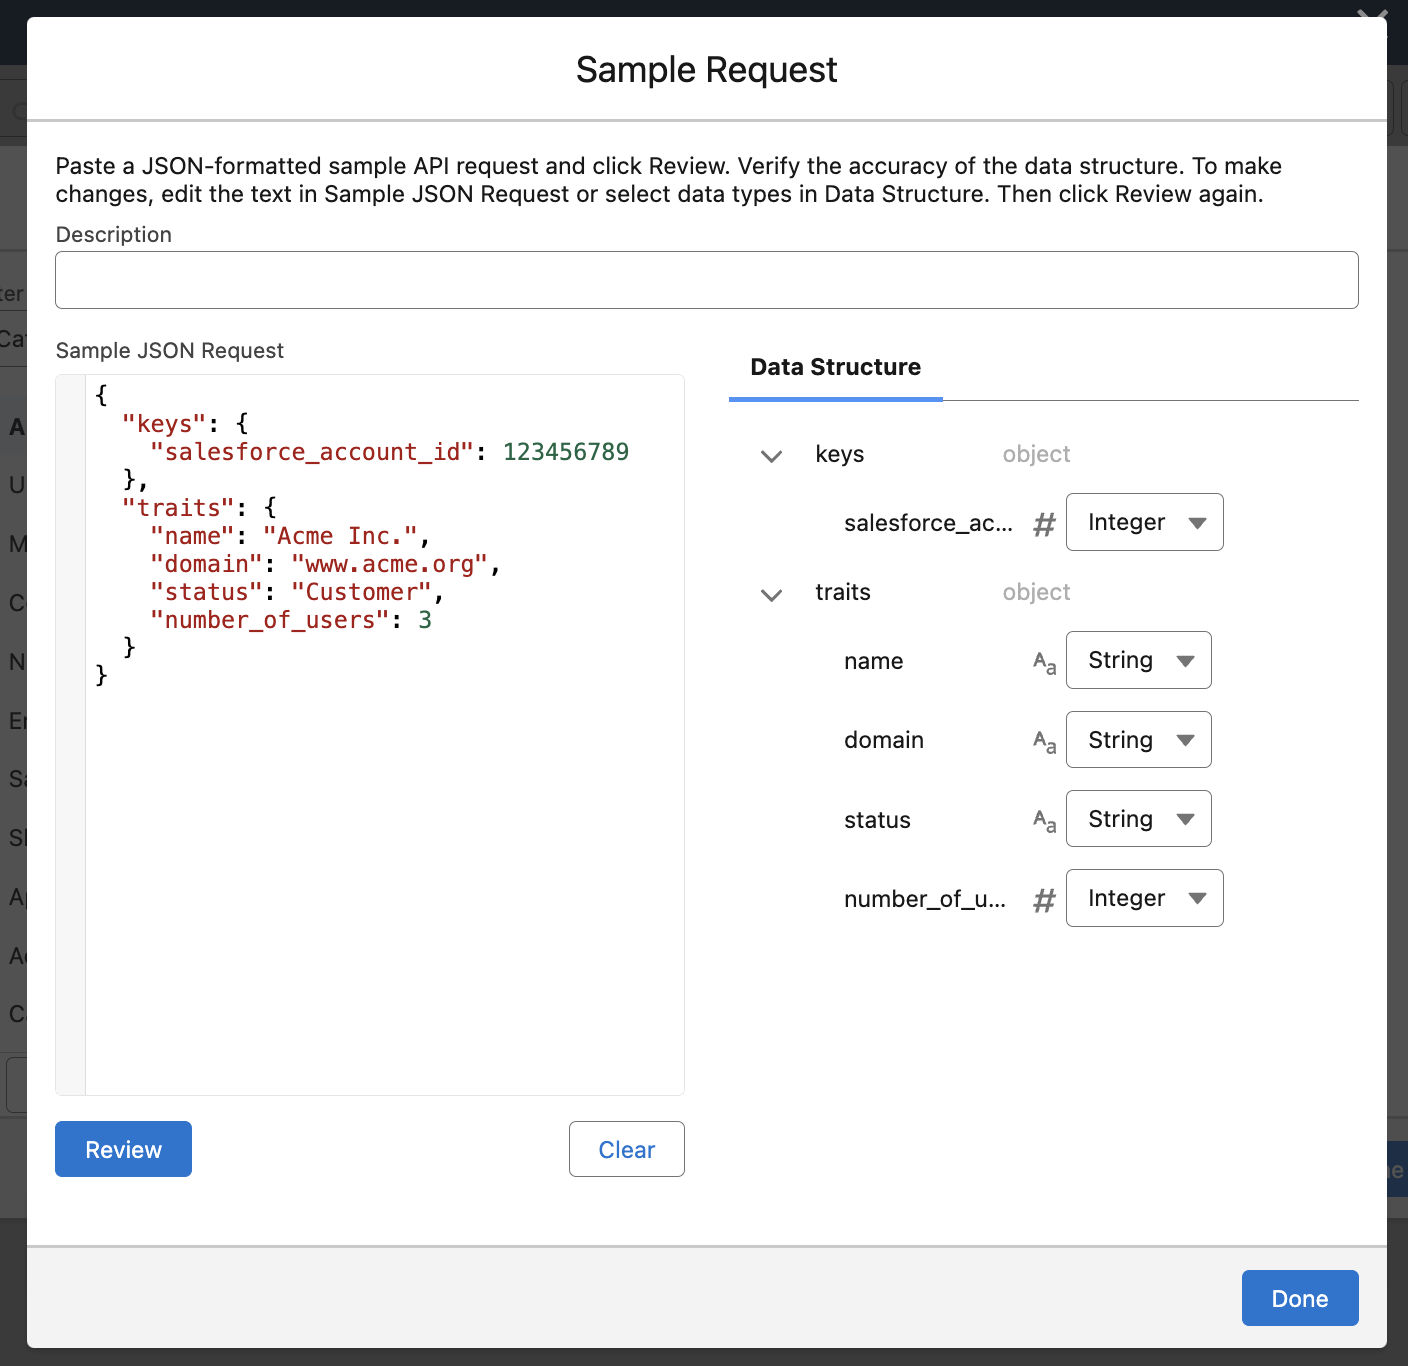This screenshot has height=1366, width=1408.
Task: Click the hash icon beside number_of_u field
Action: tap(1044, 900)
